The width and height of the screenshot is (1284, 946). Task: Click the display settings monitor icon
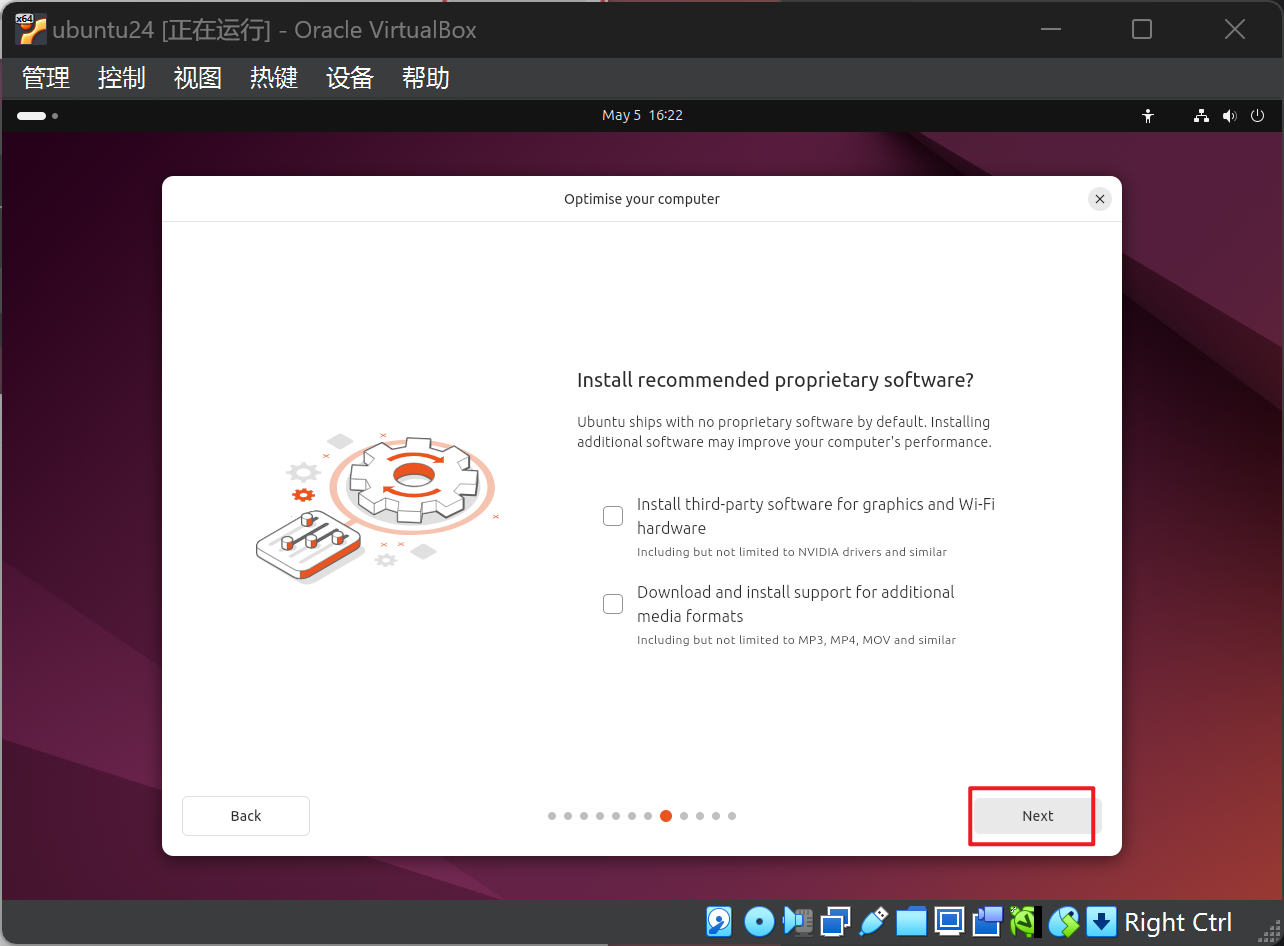[949, 921]
